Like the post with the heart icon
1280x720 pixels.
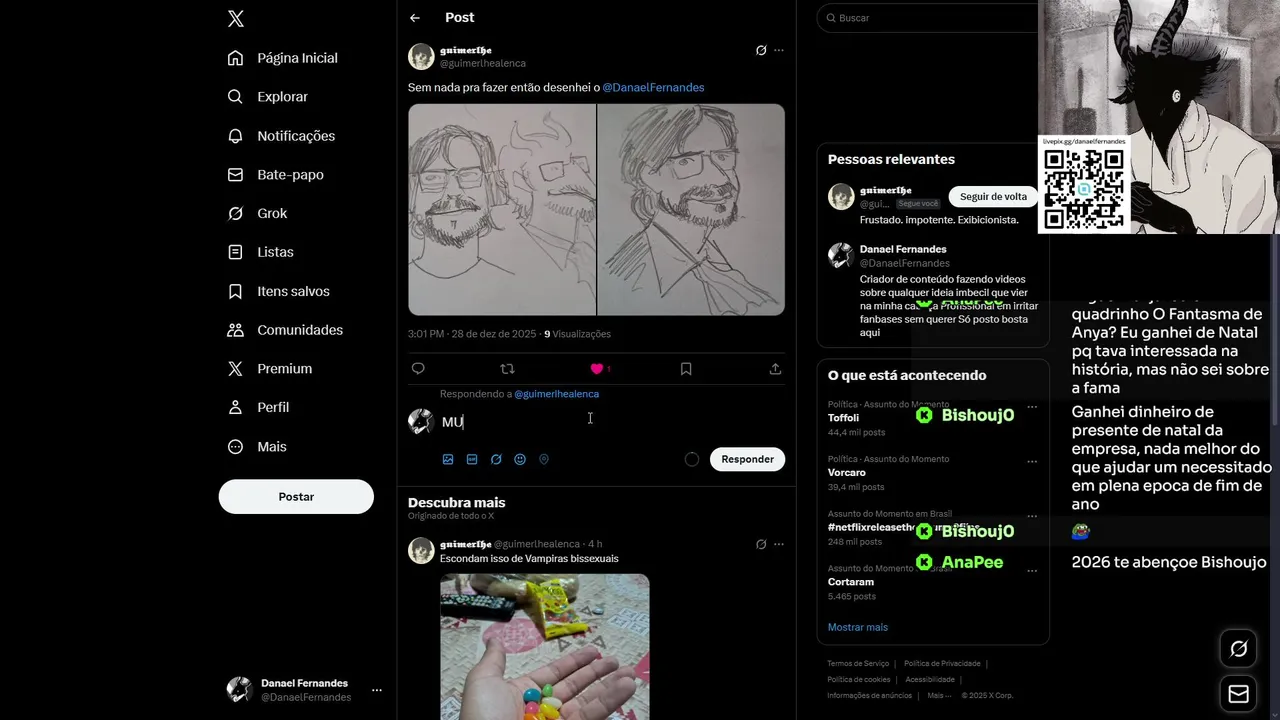click(597, 369)
